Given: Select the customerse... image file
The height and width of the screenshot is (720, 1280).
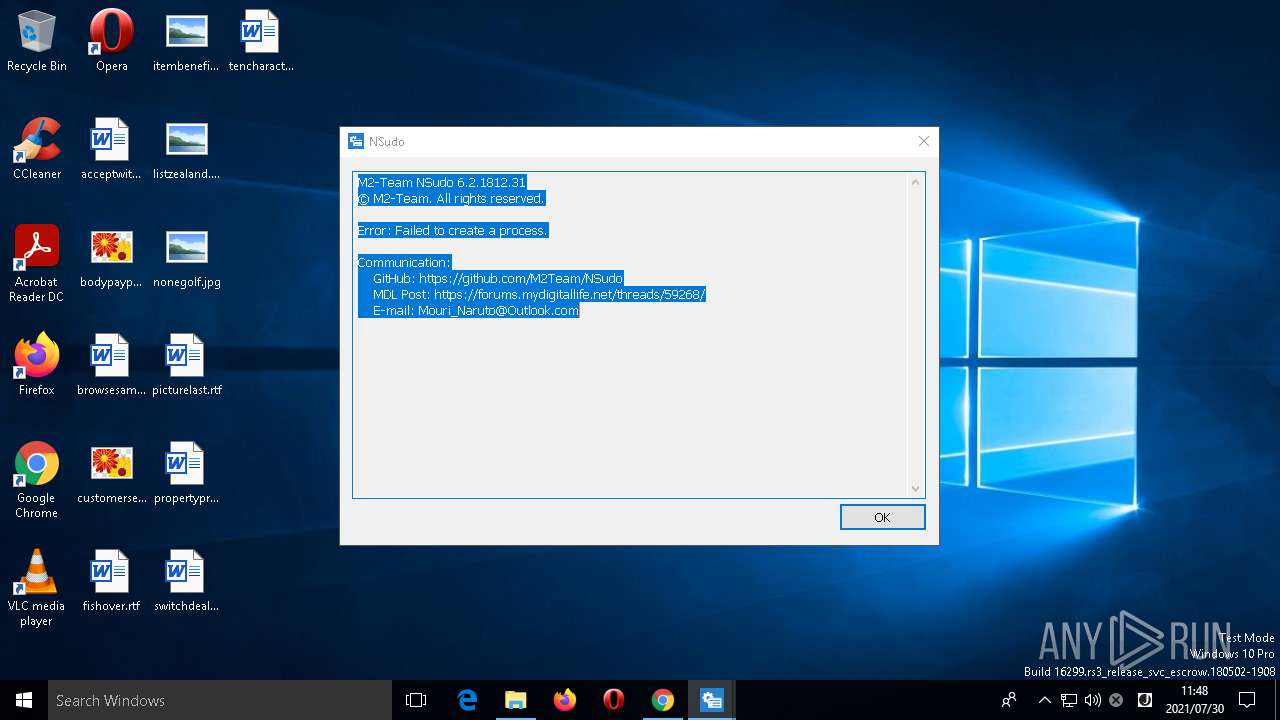Looking at the screenshot, I should 111,474.
